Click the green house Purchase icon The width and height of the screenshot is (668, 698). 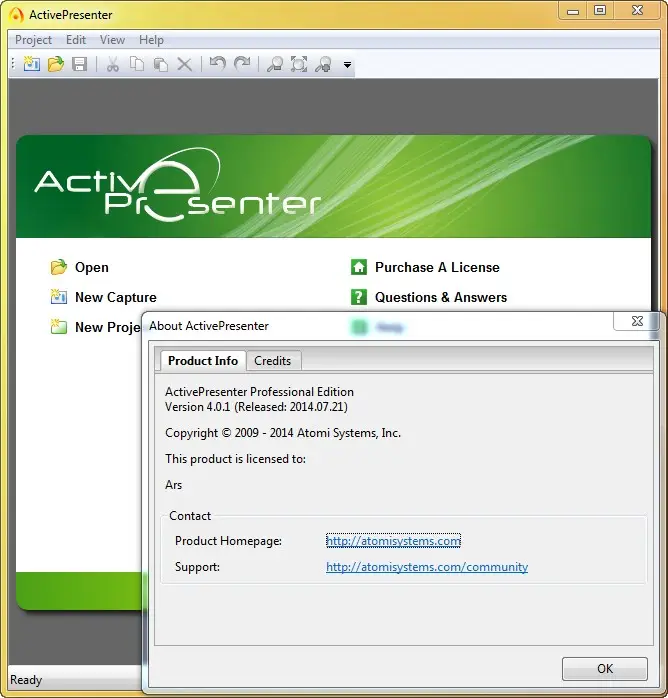359,267
